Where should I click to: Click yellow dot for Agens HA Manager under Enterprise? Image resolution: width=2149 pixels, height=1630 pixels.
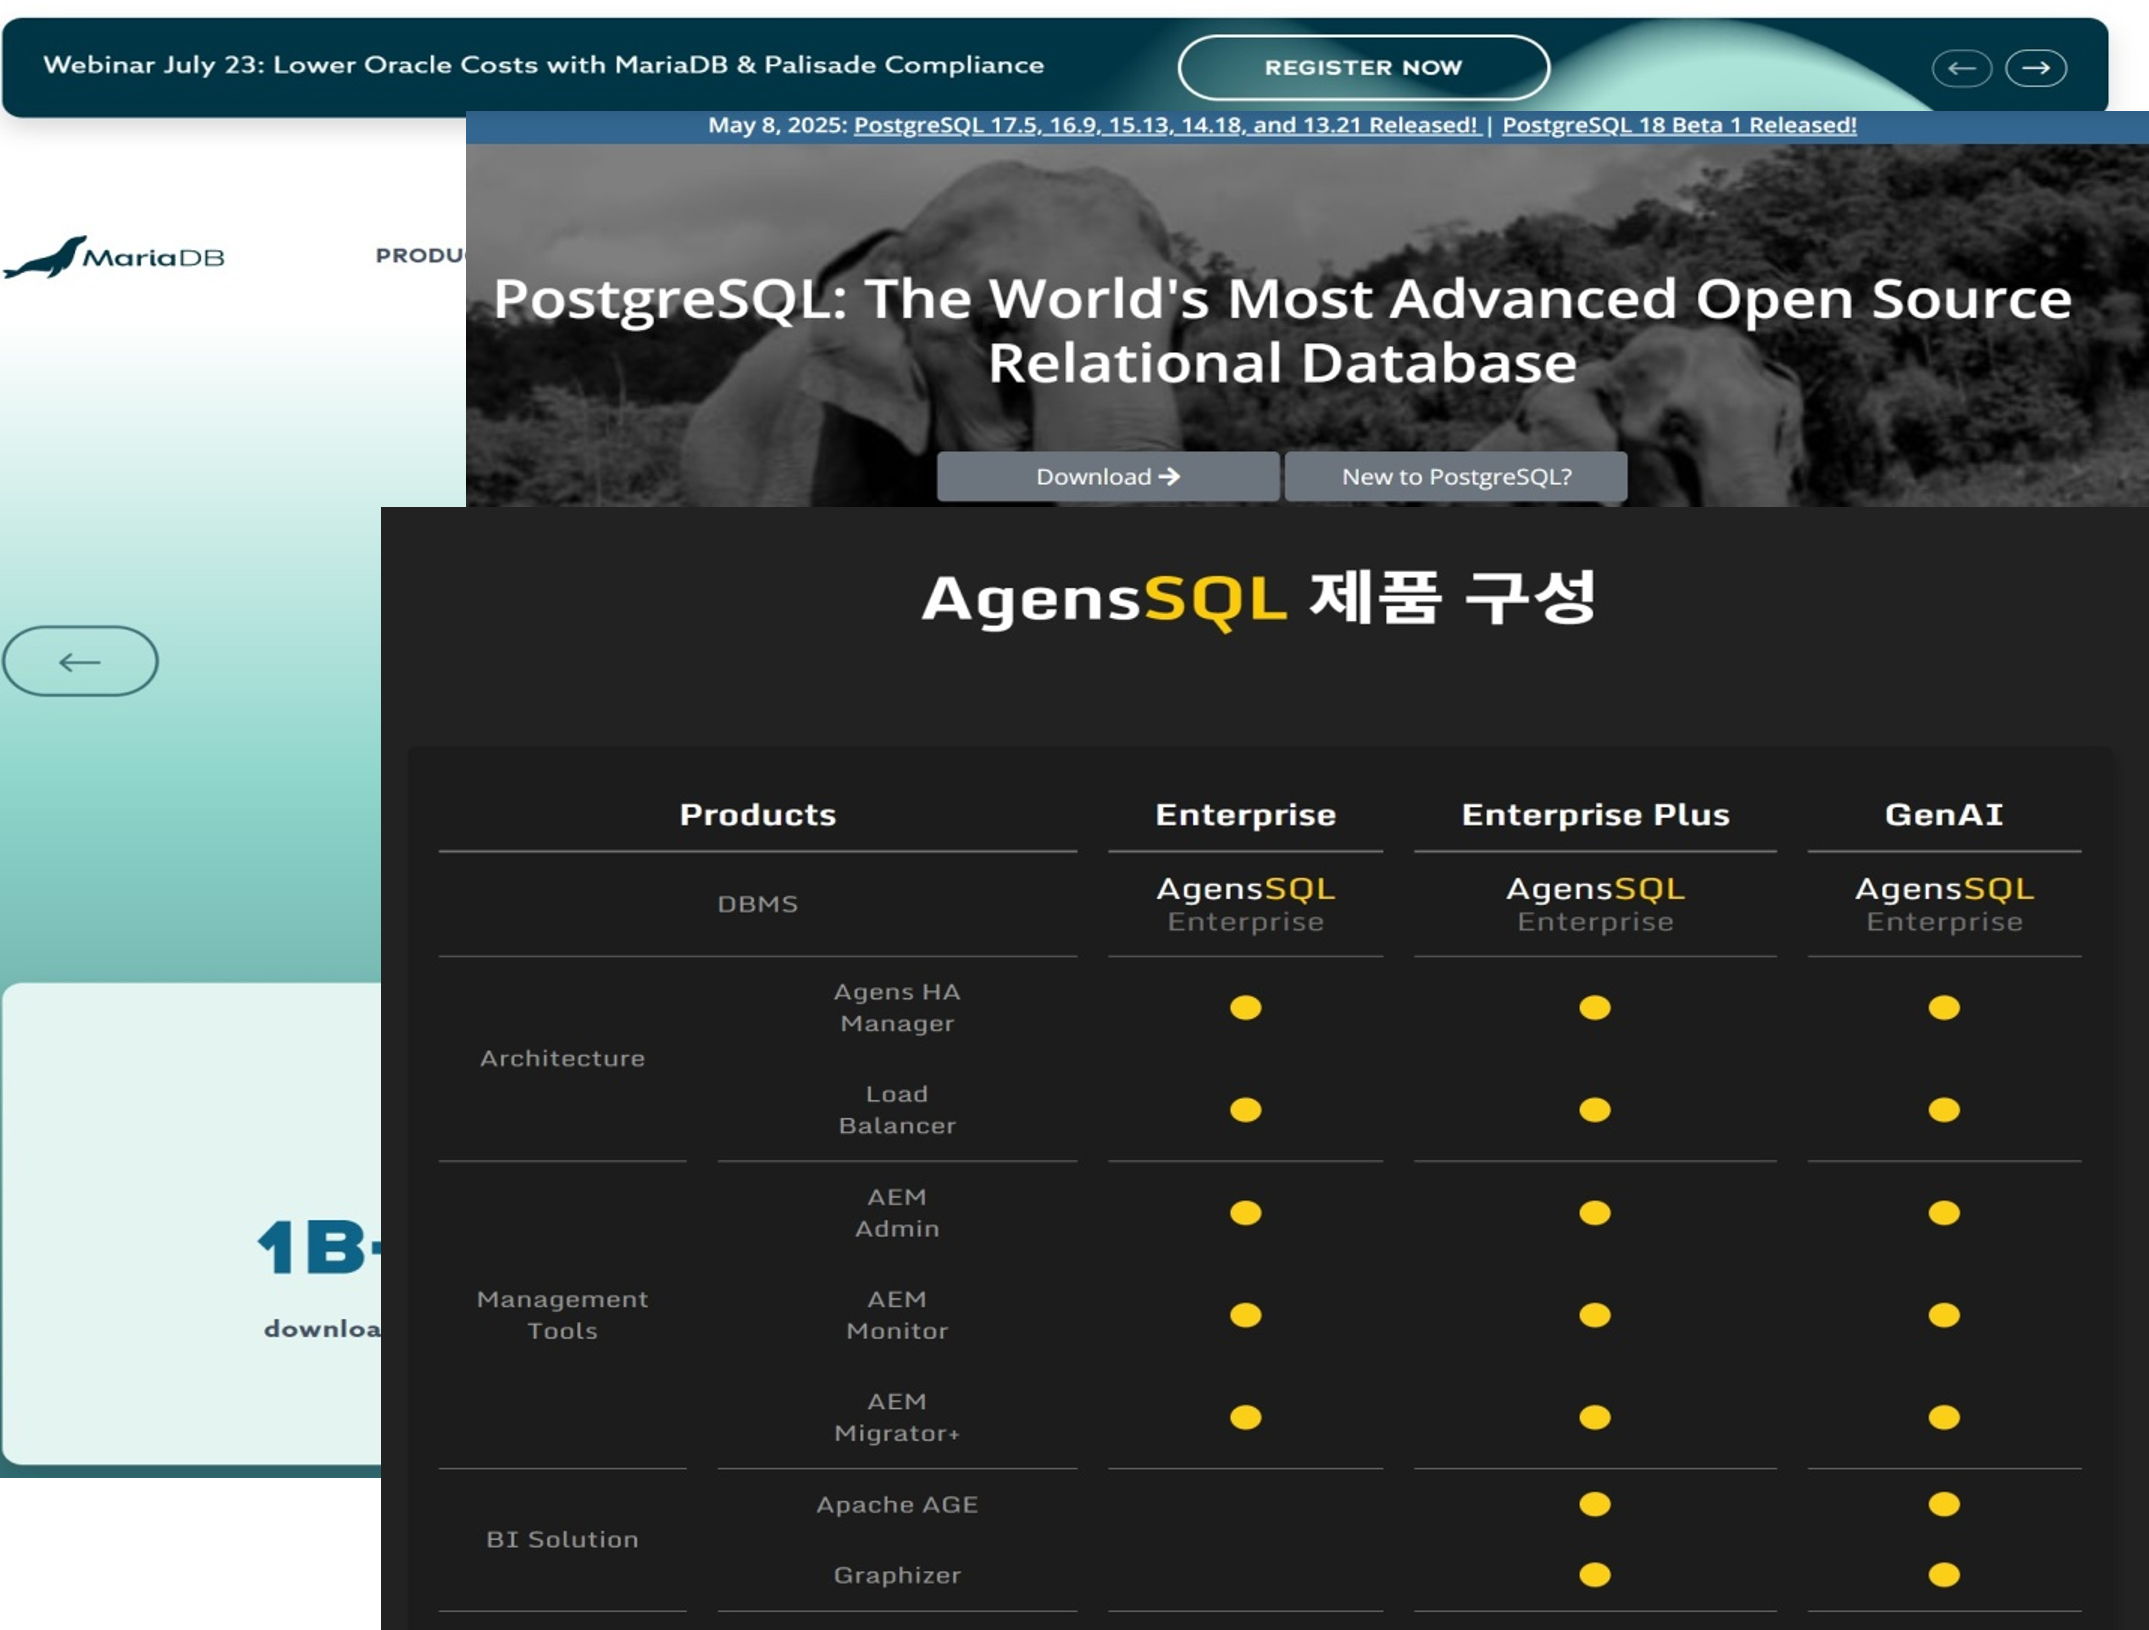point(1245,1007)
